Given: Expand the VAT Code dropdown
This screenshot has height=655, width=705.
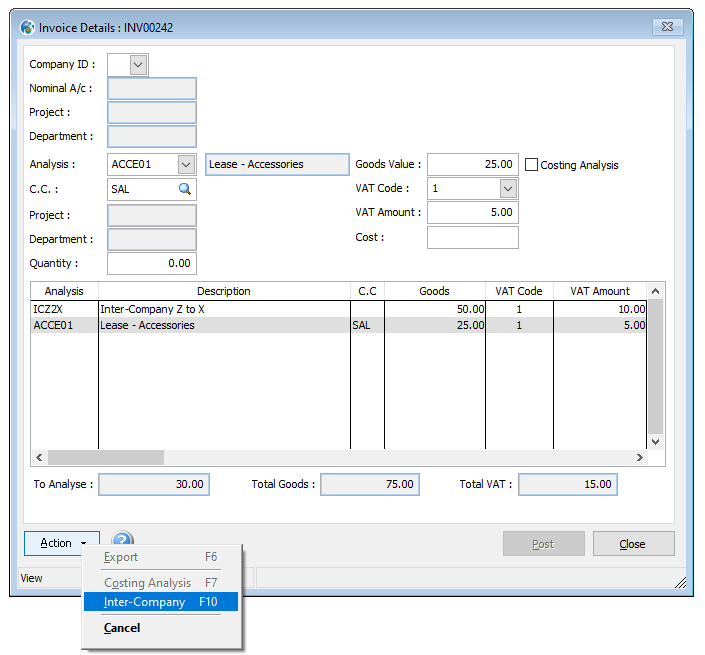Looking at the screenshot, I should pyautogui.click(x=508, y=188).
